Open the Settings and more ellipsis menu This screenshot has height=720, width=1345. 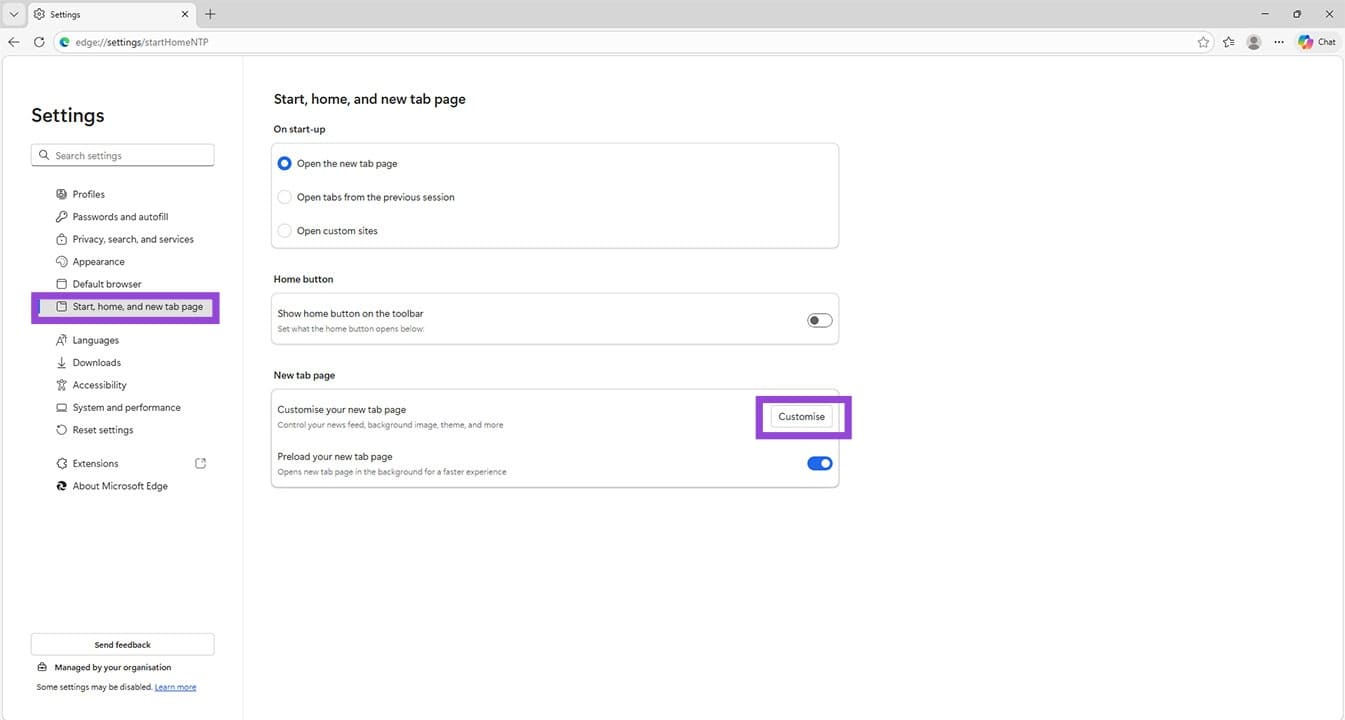click(1279, 41)
